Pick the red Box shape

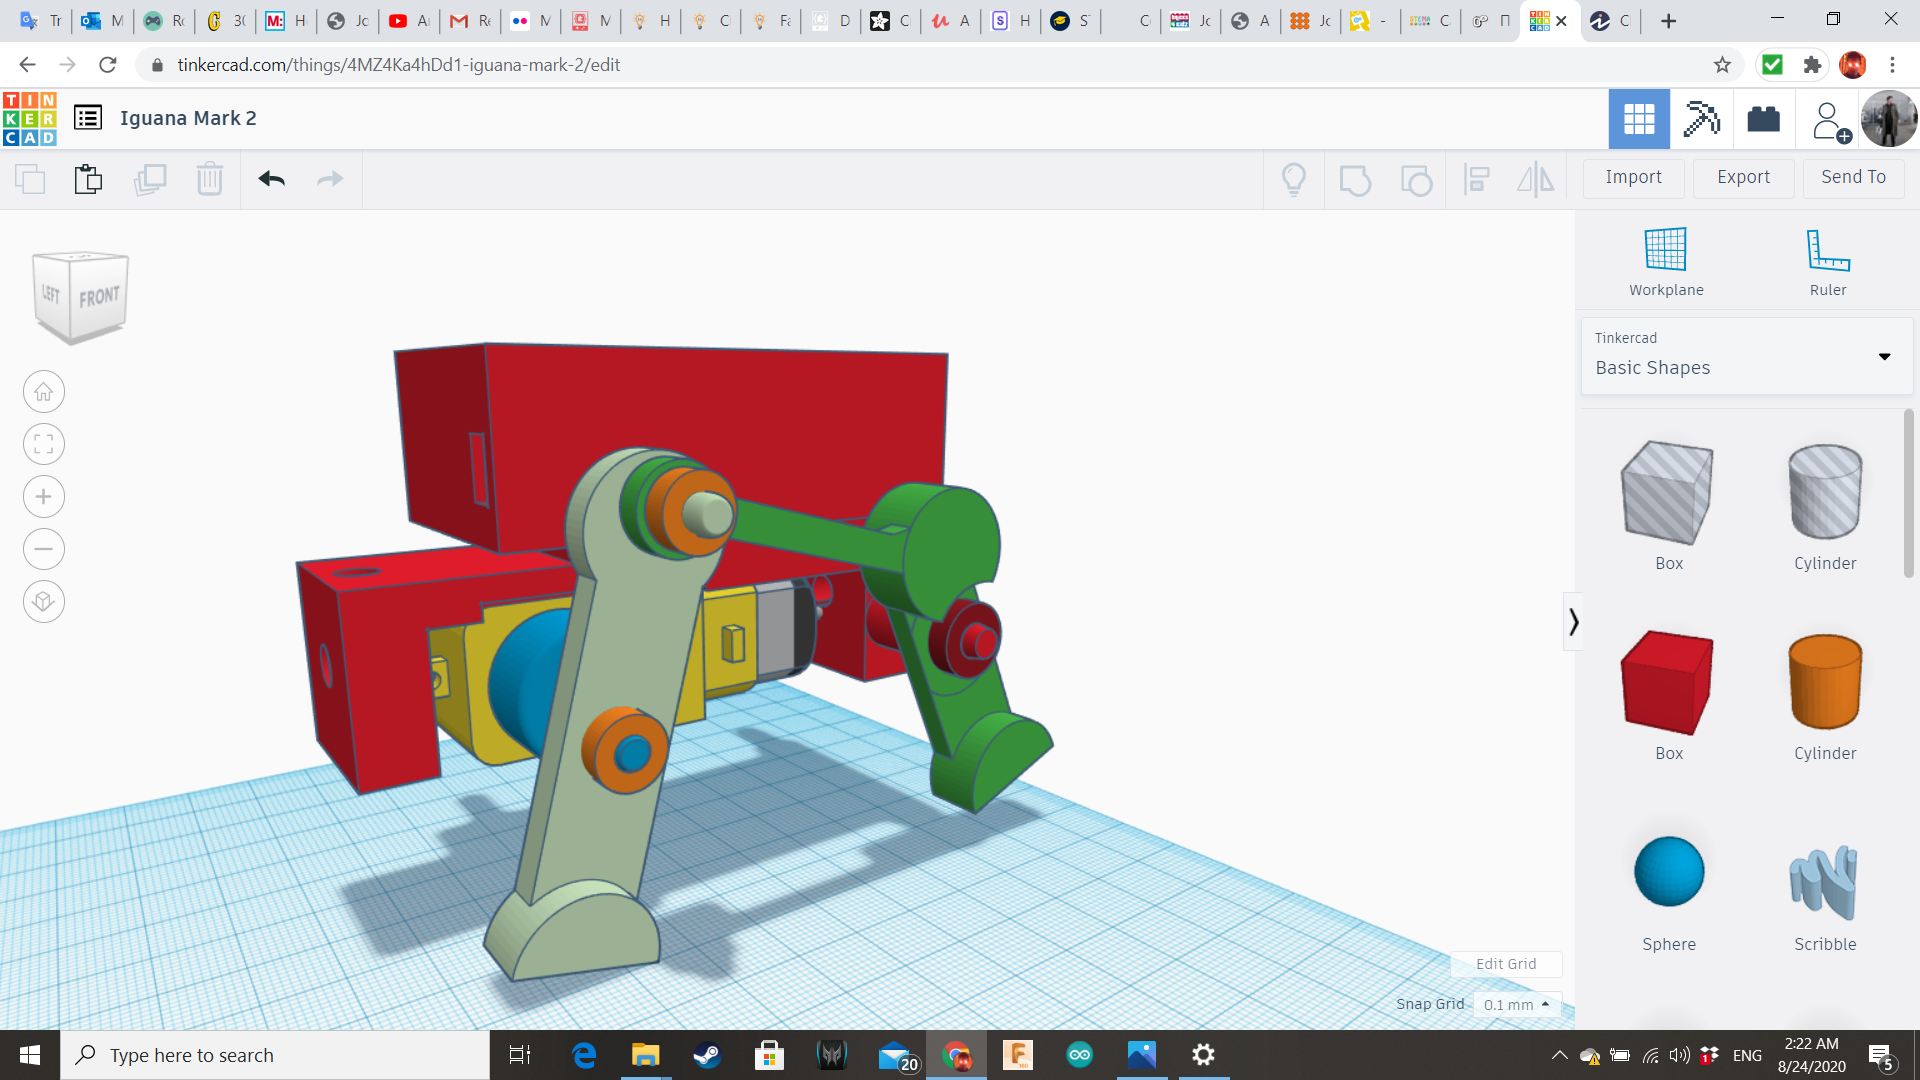1667,683
